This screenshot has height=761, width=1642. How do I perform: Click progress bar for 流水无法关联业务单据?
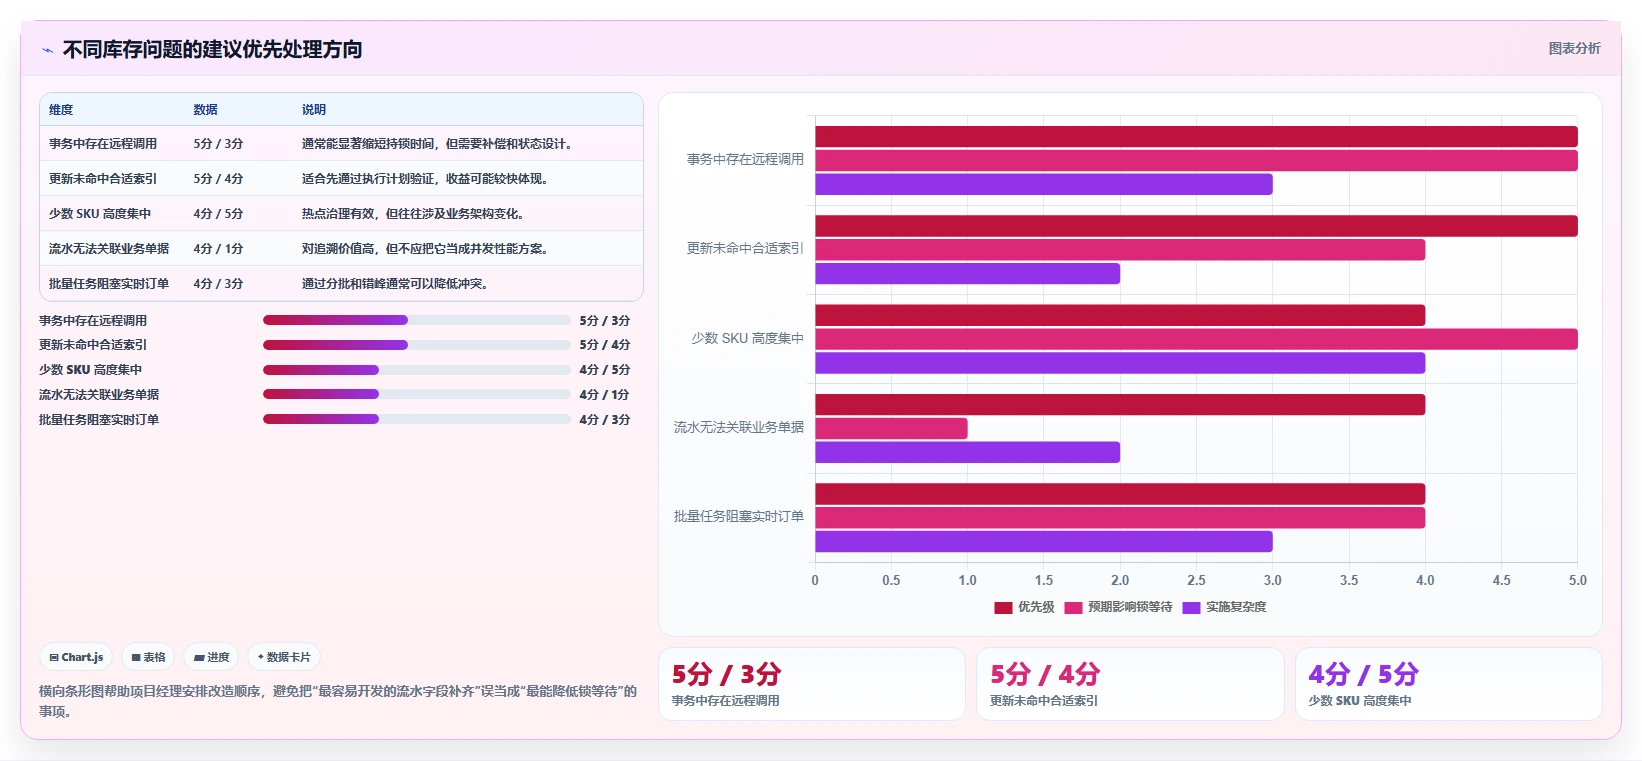[x=416, y=394]
